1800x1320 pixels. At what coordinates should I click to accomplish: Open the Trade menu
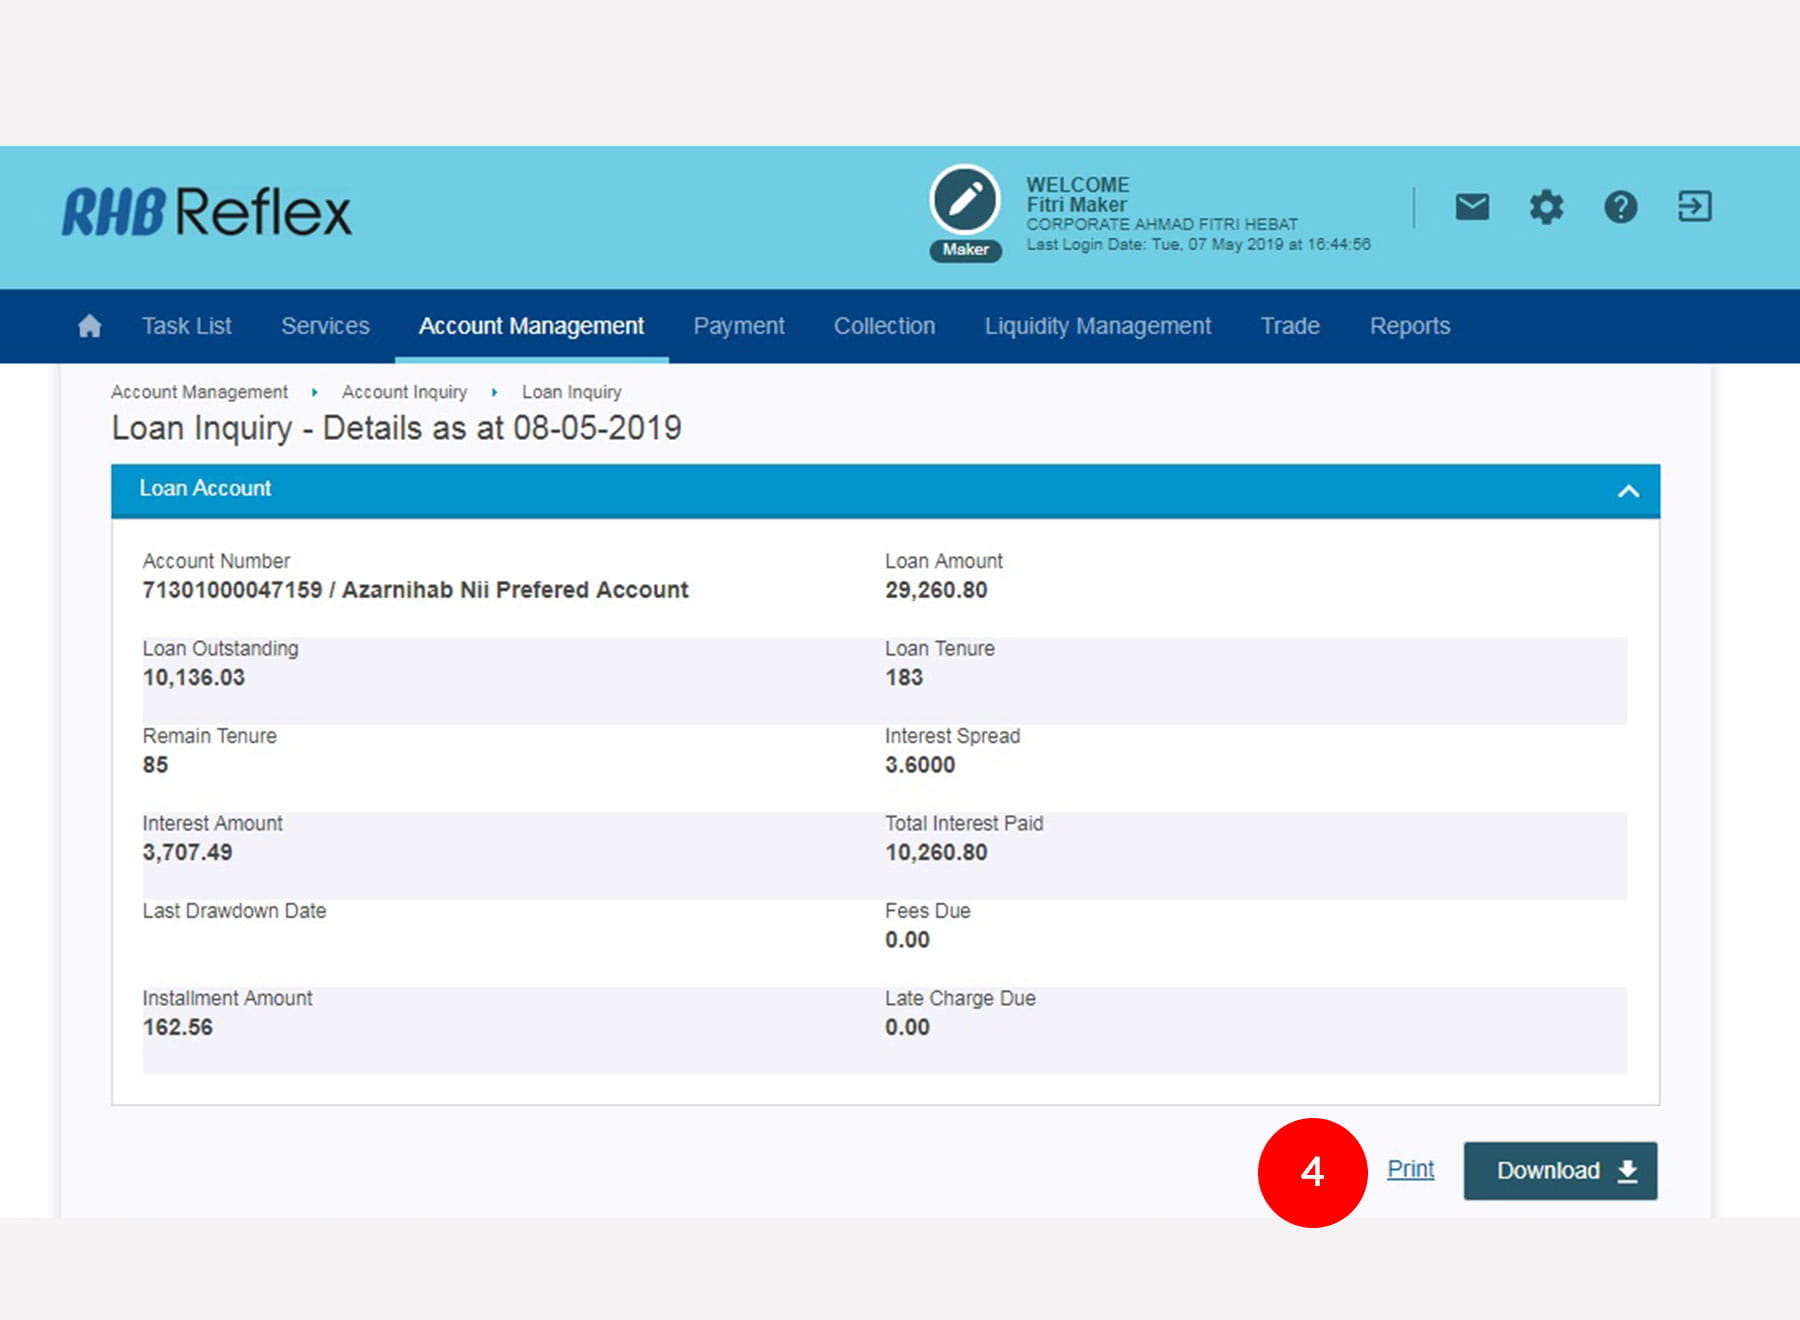point(1290,326)
